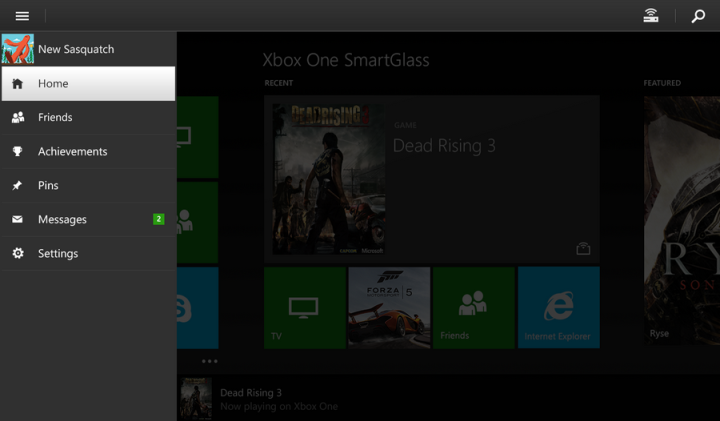The width and height of the screenshot is (720, 421).
Task: Click the pin icon
Action: click(17, 185)
